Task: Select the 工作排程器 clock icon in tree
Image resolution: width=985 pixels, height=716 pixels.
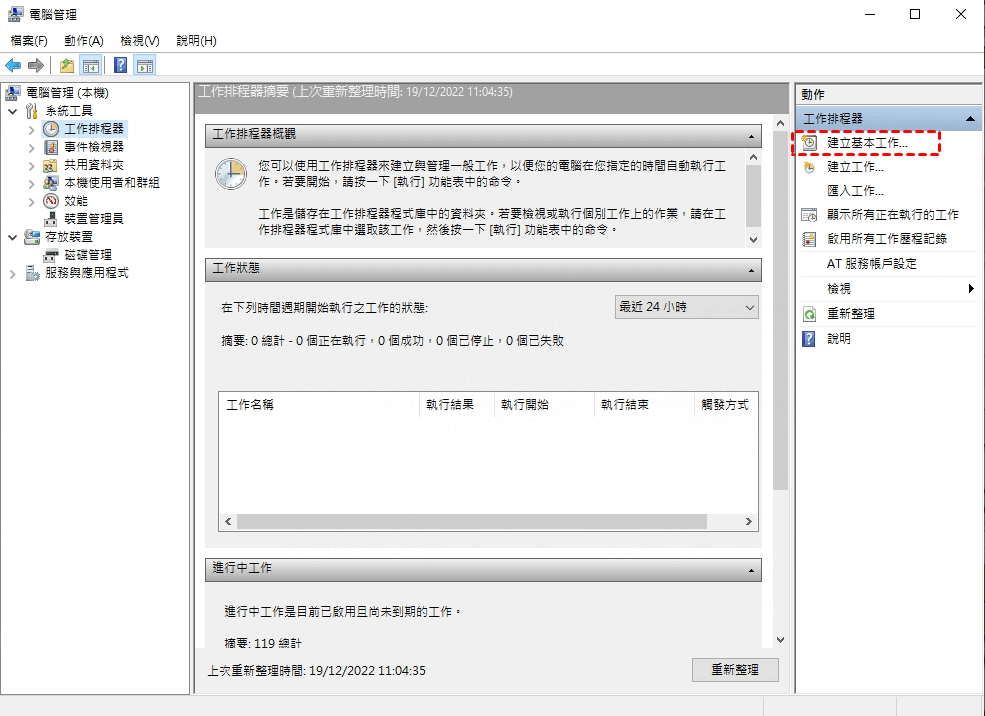Action: (x=51, y=129)
